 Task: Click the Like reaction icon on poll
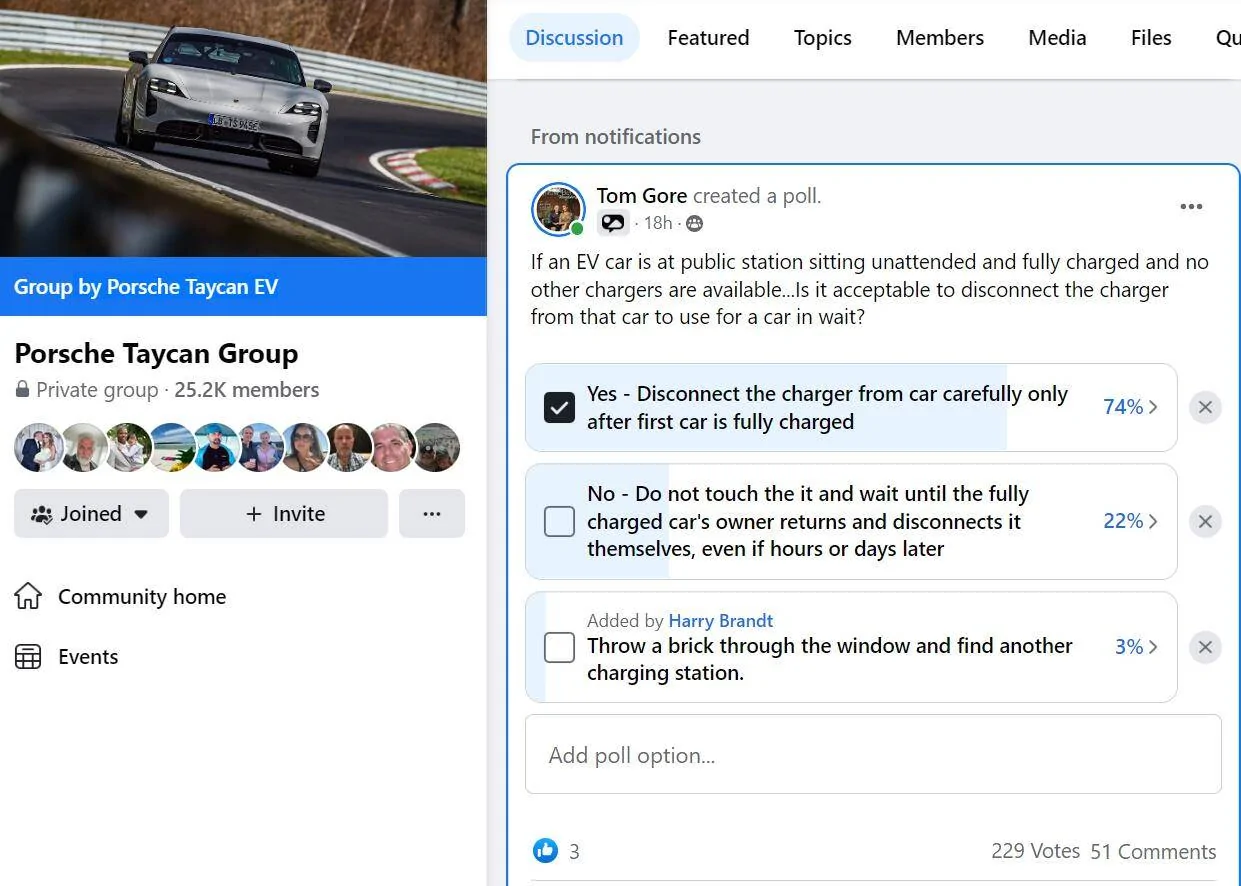(545, 851)
